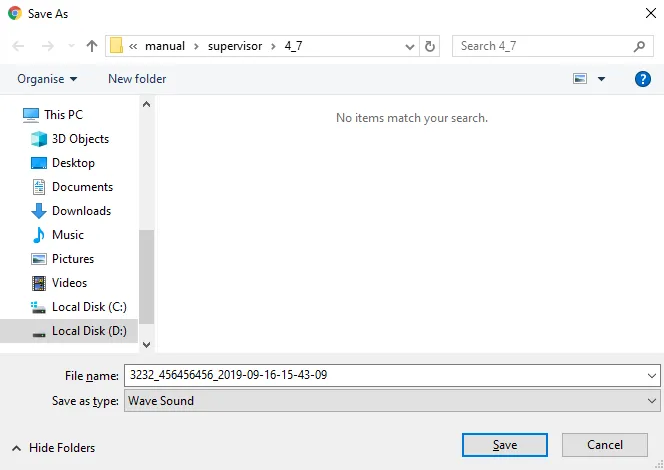Open the address bar previous locations dropdown
The height and width of the screenshot is (470, 664).
409,46
